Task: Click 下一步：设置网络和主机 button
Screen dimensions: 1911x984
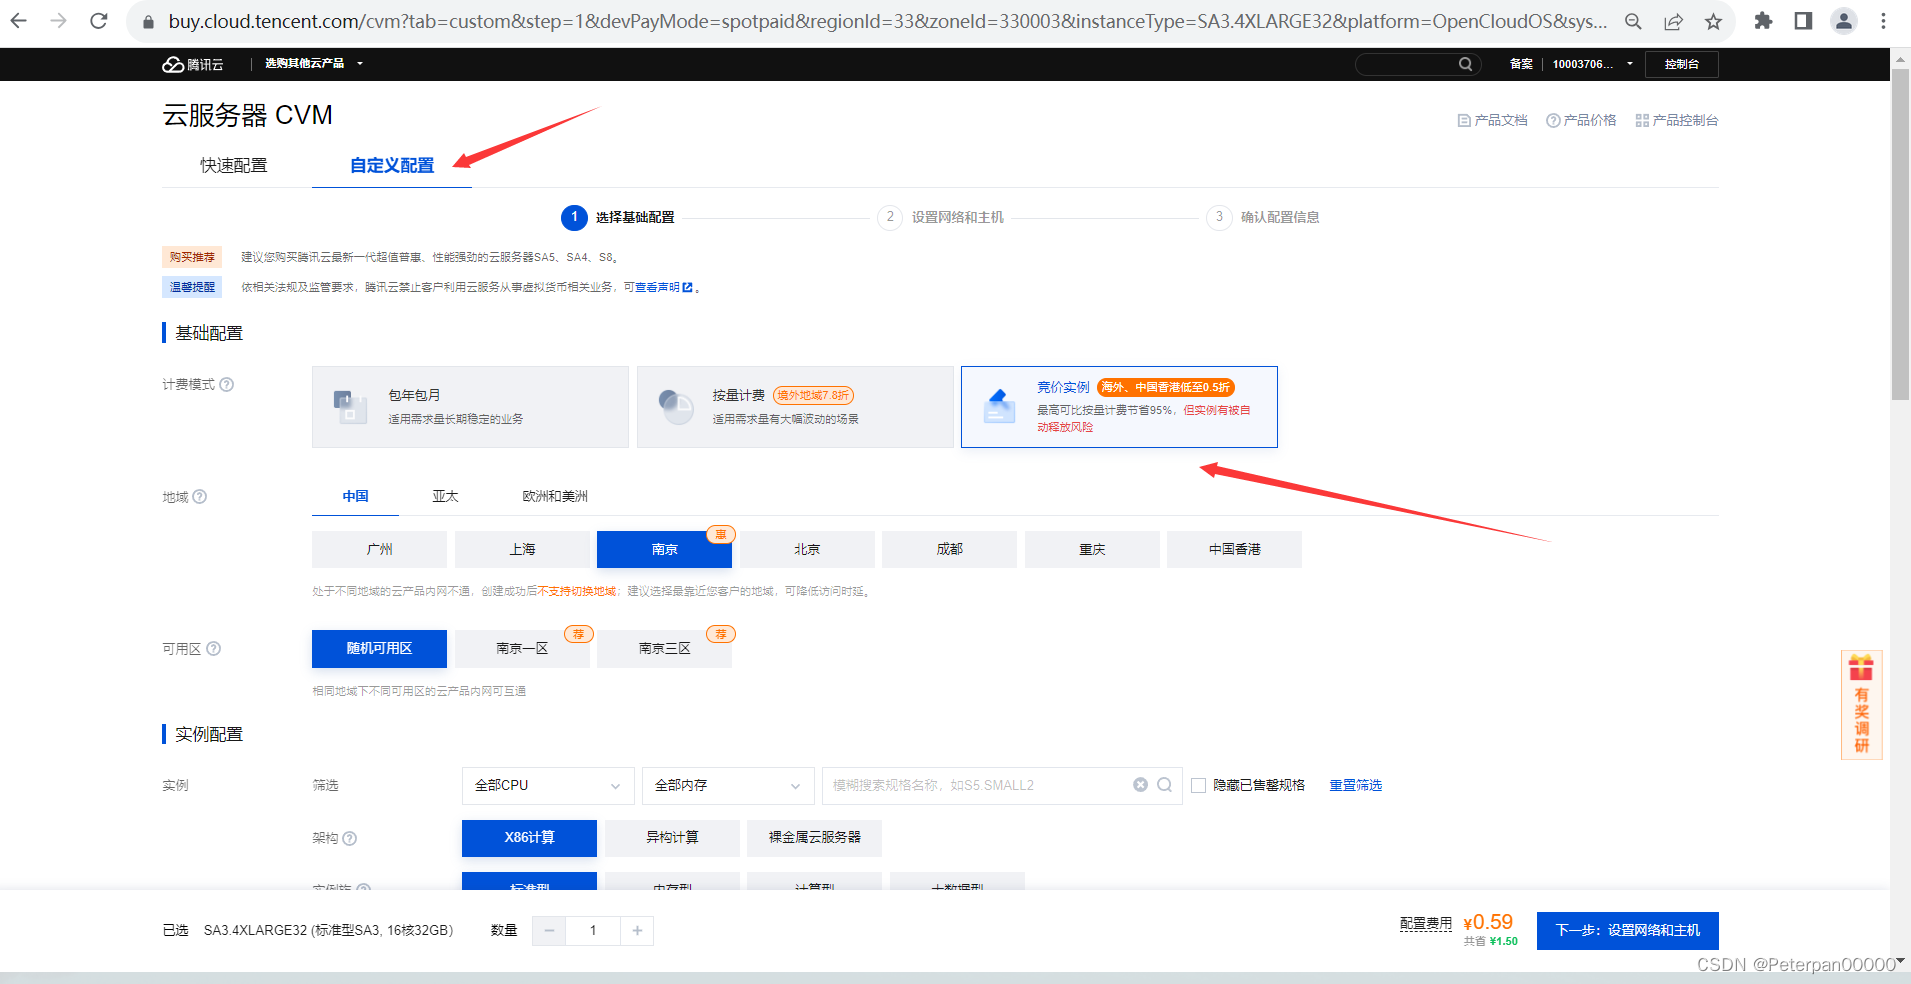Action: (x=1627, y=930)
